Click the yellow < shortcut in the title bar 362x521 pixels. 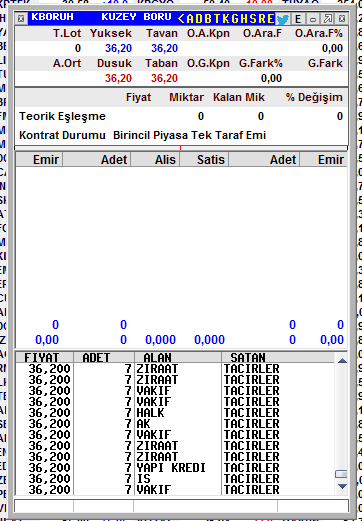tap(181, 19)
